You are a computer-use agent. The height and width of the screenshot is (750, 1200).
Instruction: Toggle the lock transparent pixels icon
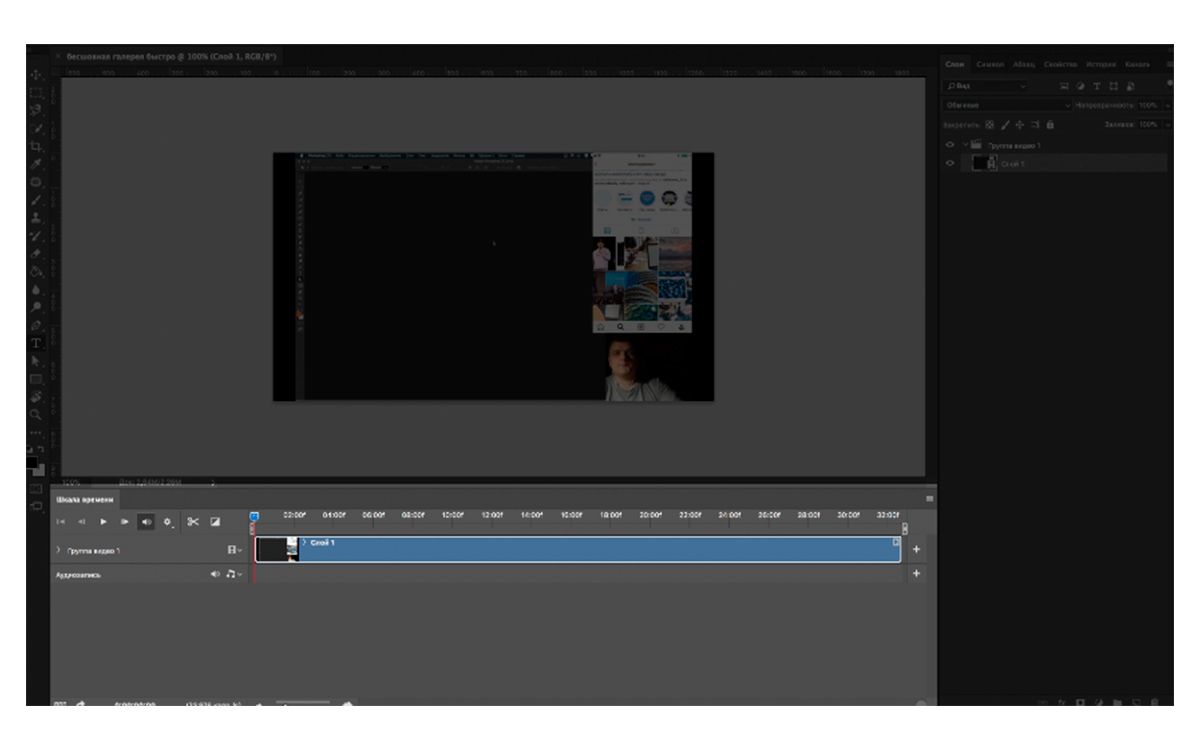click(x=990, y=125)
